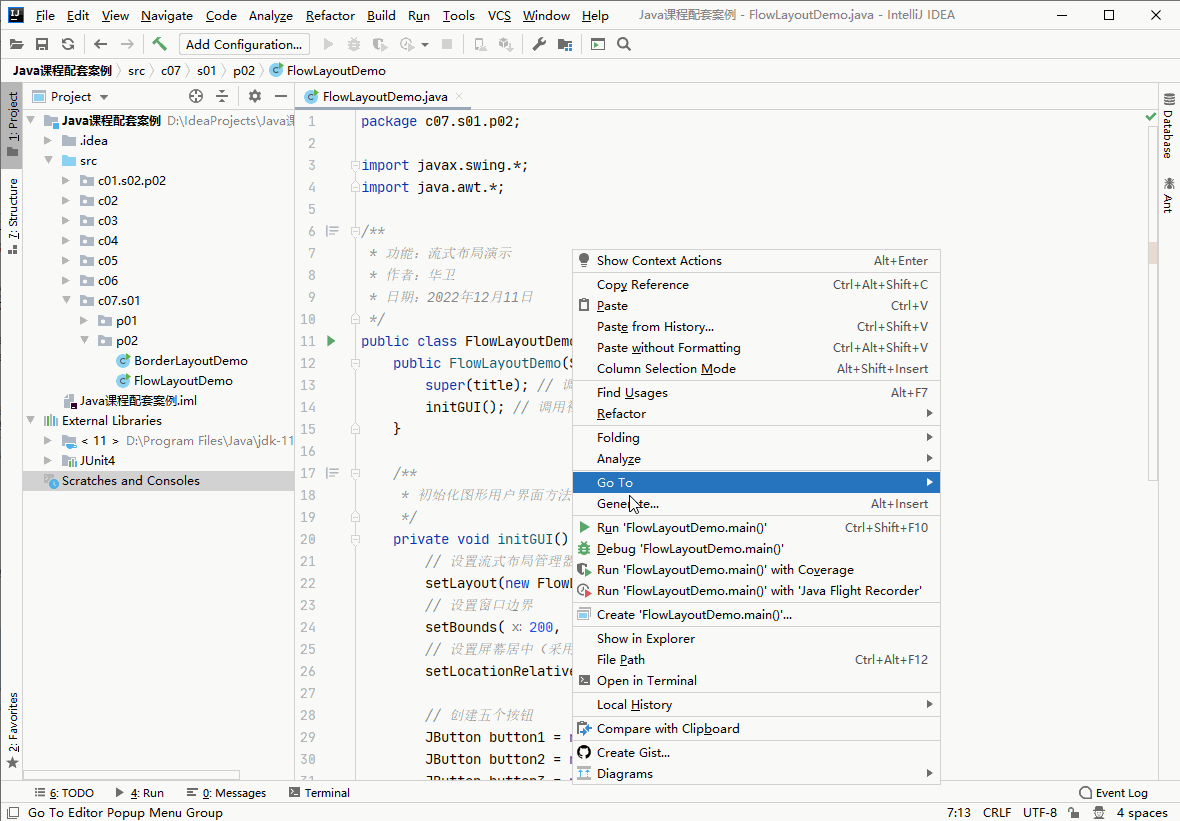This screenshot has width=1180, height=821.
Task: Collapse the src folder in project tree
Action: 48,160
